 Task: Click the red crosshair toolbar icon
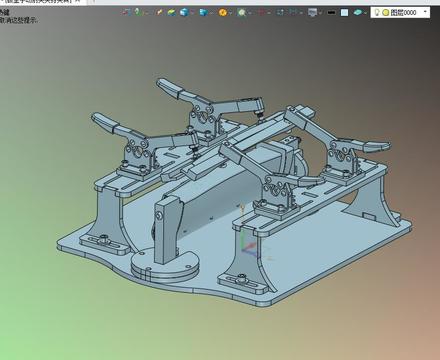261,13
